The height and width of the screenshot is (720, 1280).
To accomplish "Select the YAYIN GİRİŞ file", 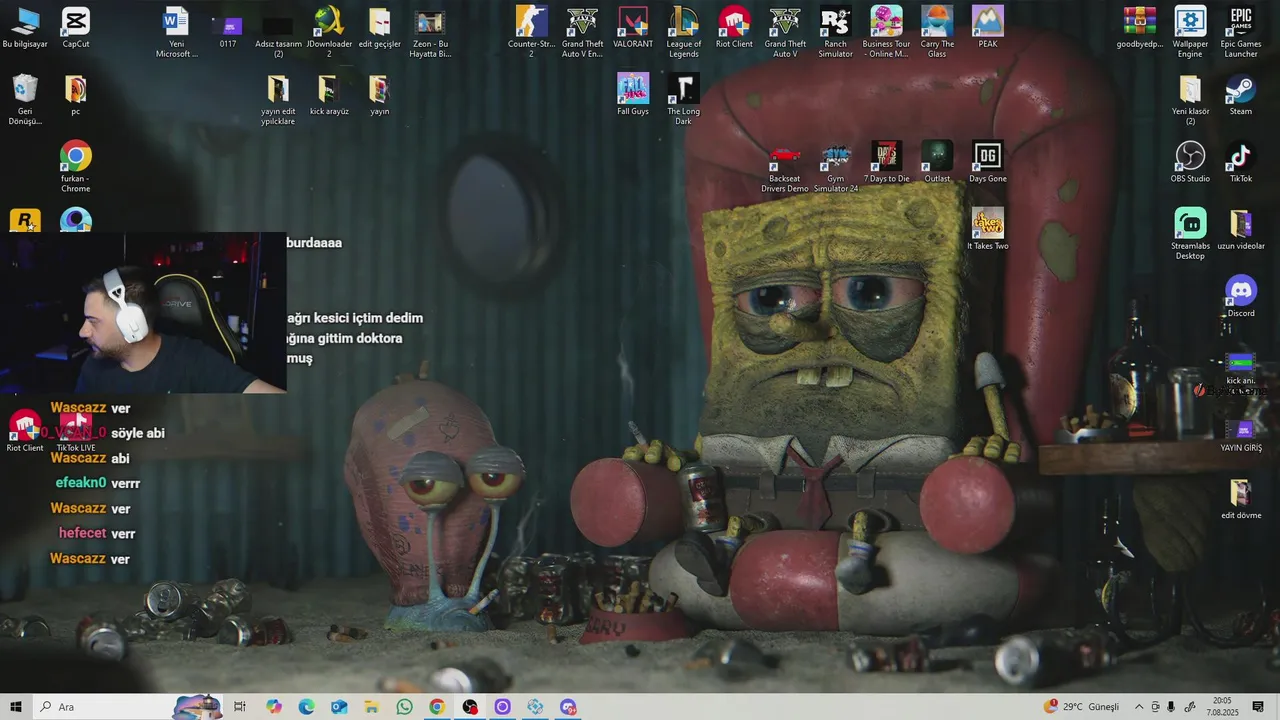I will coord(1241,433).
